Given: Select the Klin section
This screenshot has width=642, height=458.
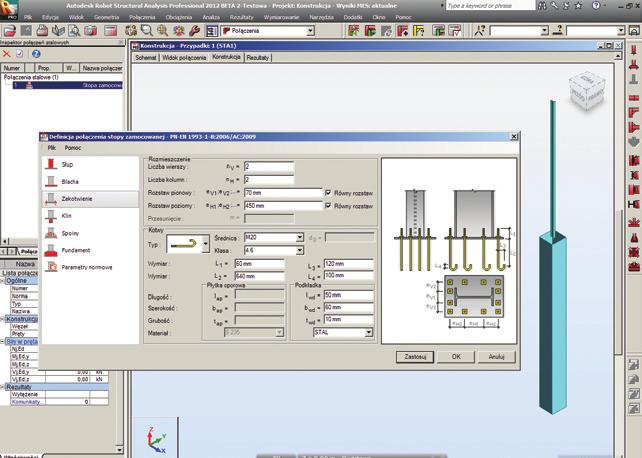Looking at the screenshot, I should click(90, 216).
